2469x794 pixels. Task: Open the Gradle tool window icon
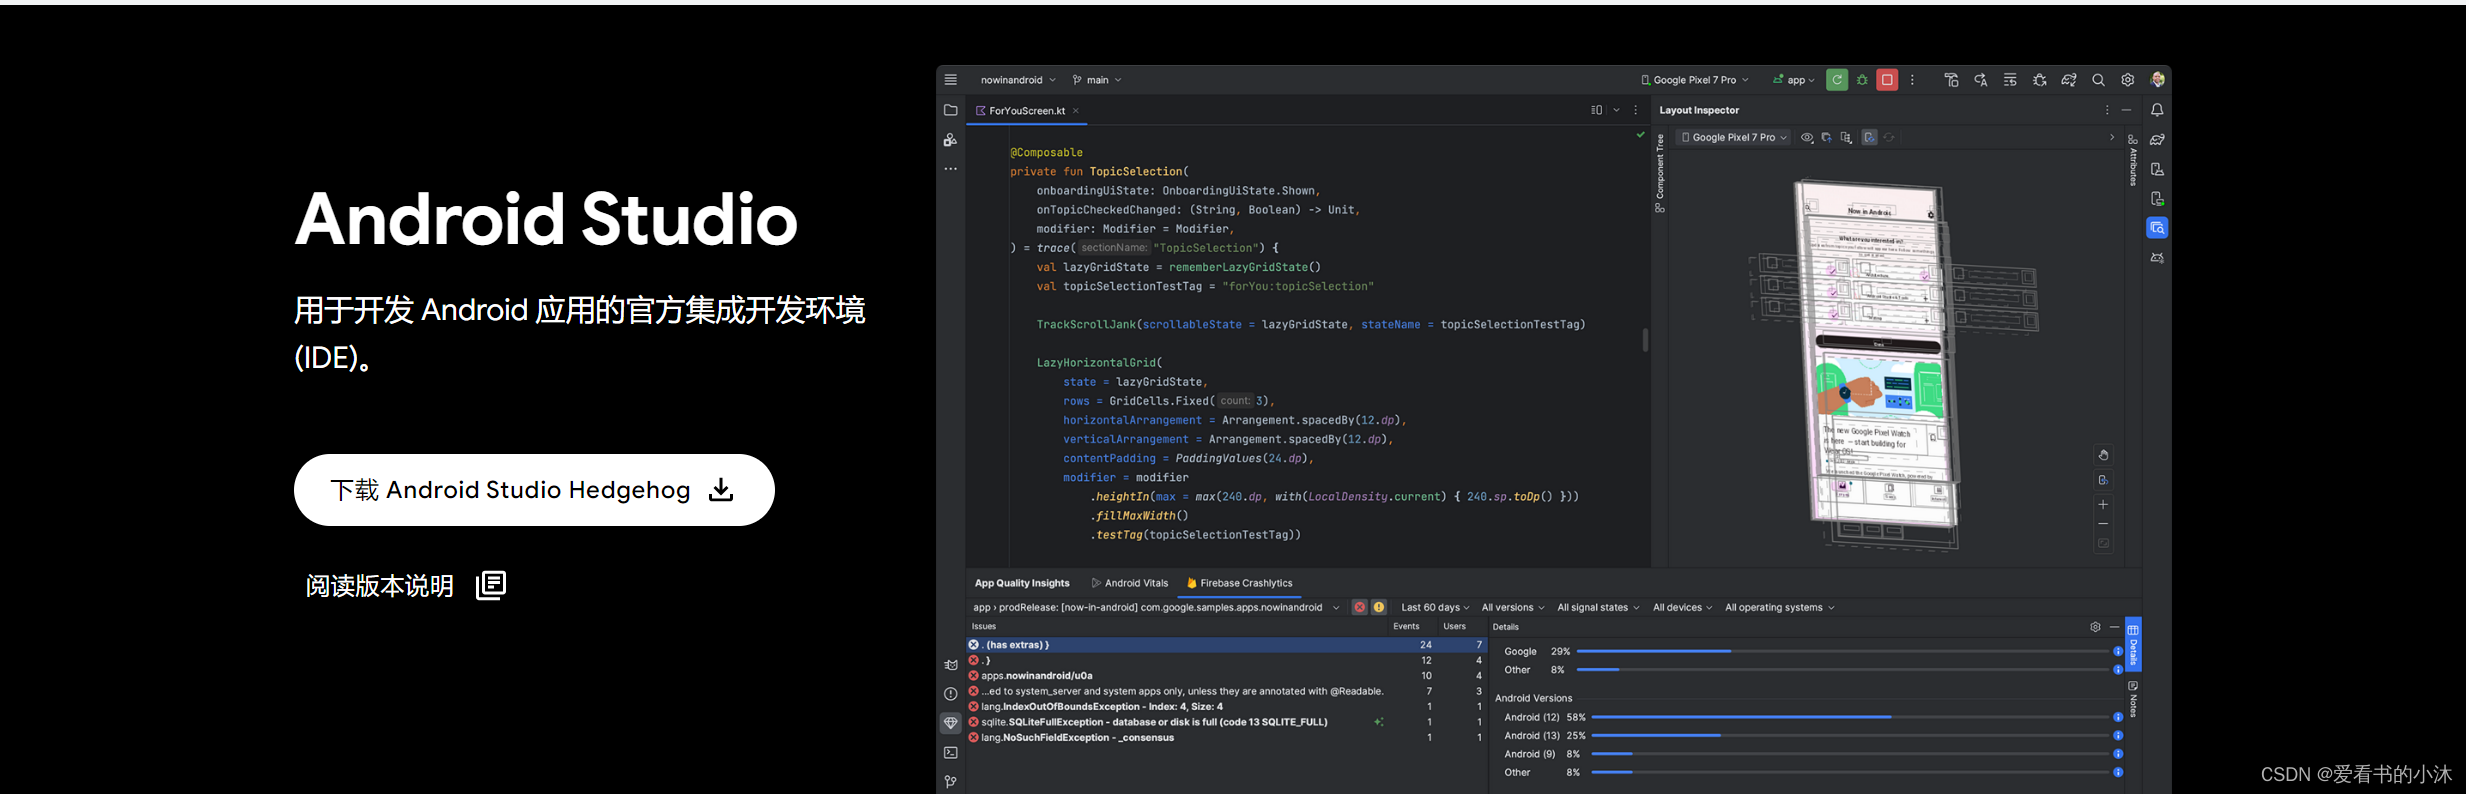tap(2157, 140)
